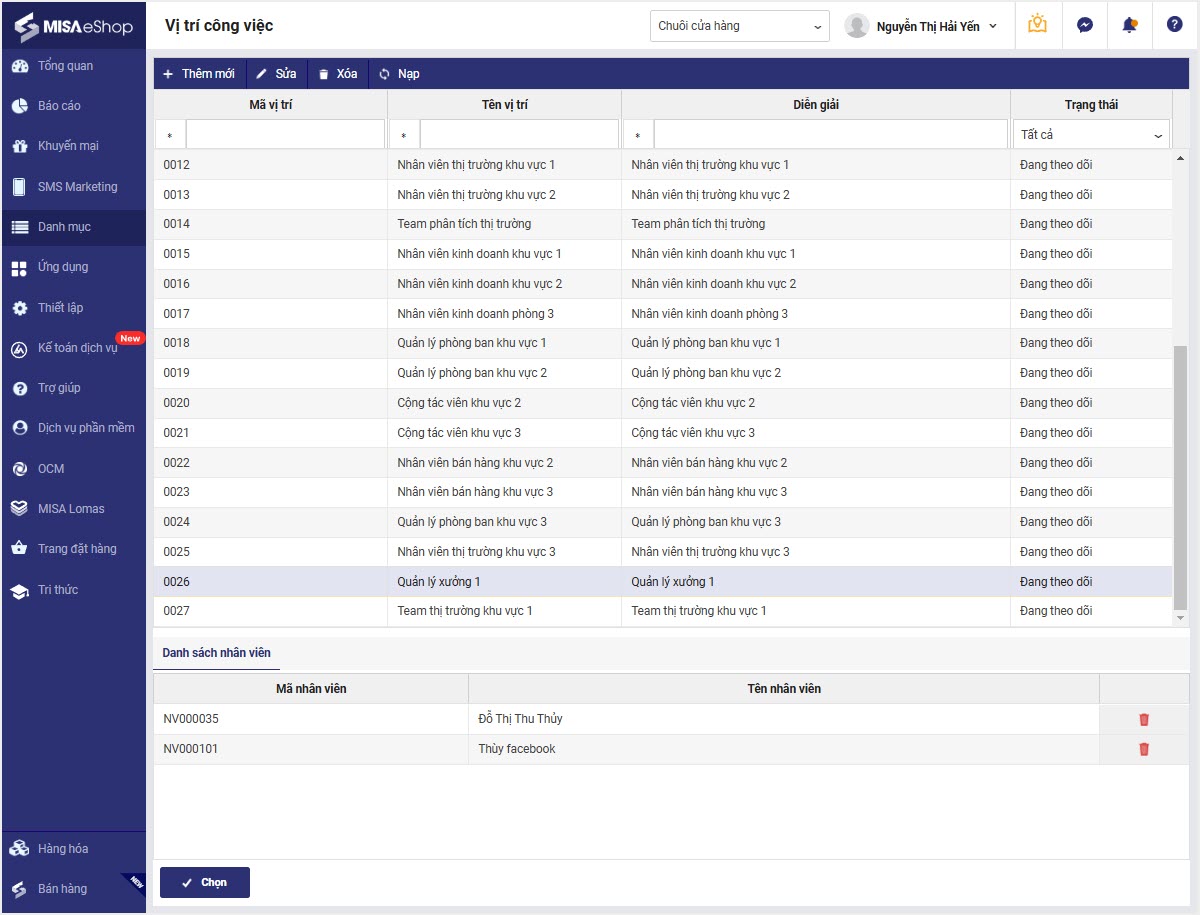Open Dịch vụ phần mềm icon
This screenshot has height=915, width=1200.
click(x=19, y=428)
